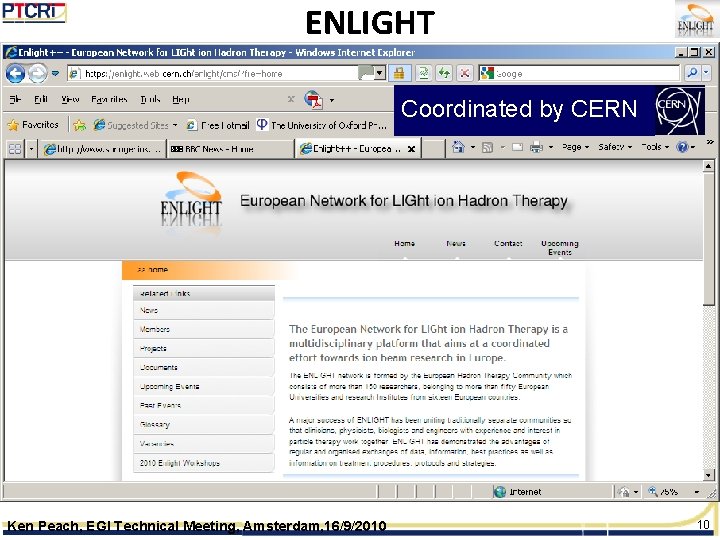Open the Edit menu
Image resolution: width=720 pixels, height=540 pixels.
click(41, 99)
